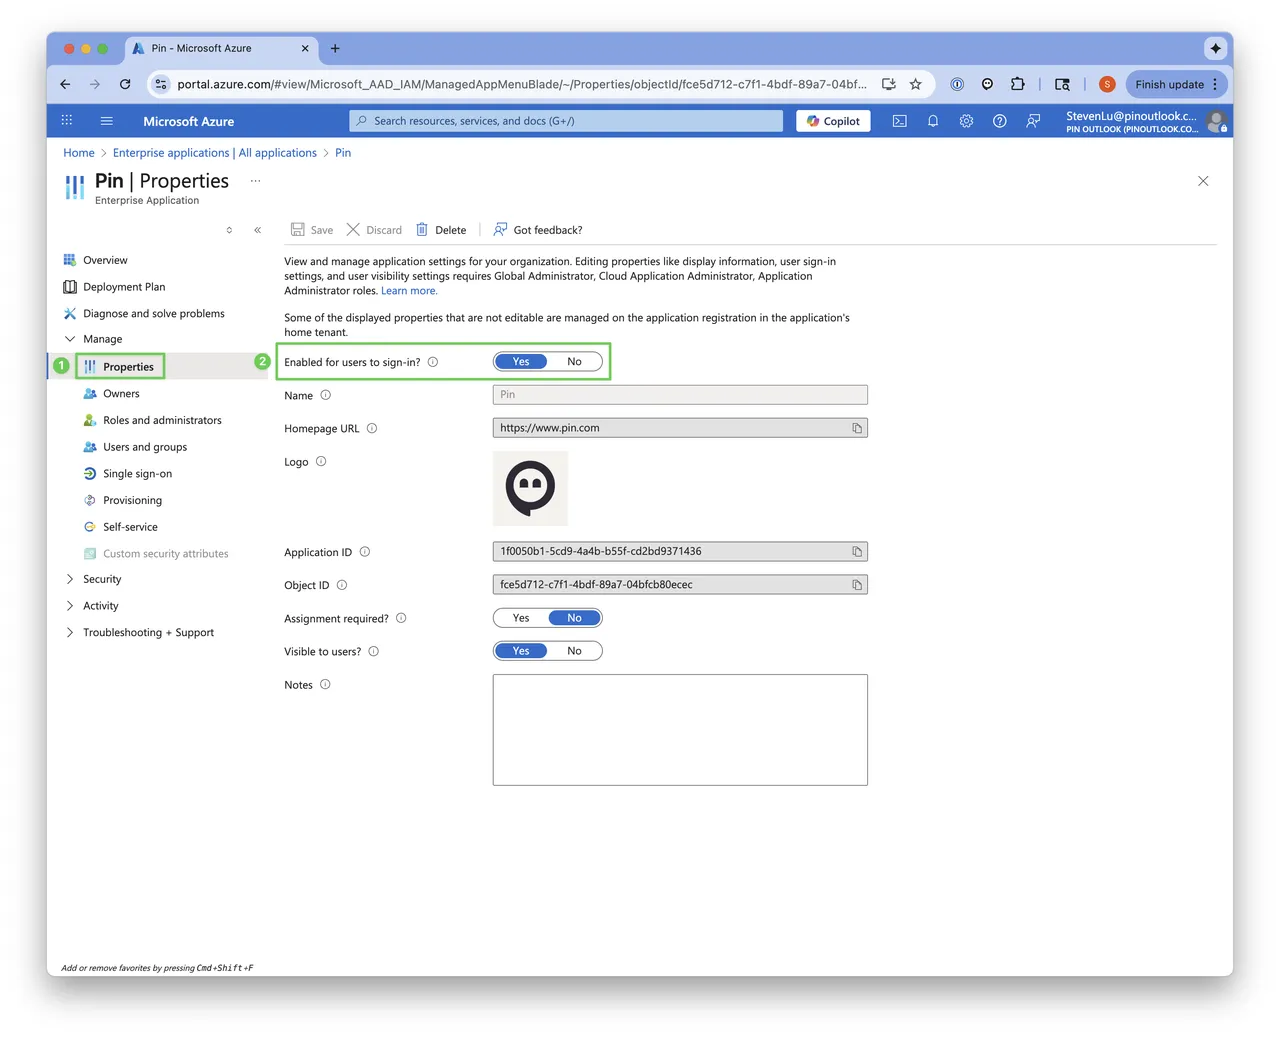This screenshot has width=1280, height=1038.
Task: Open the header feedback icon
Action: coord(1033,121)
